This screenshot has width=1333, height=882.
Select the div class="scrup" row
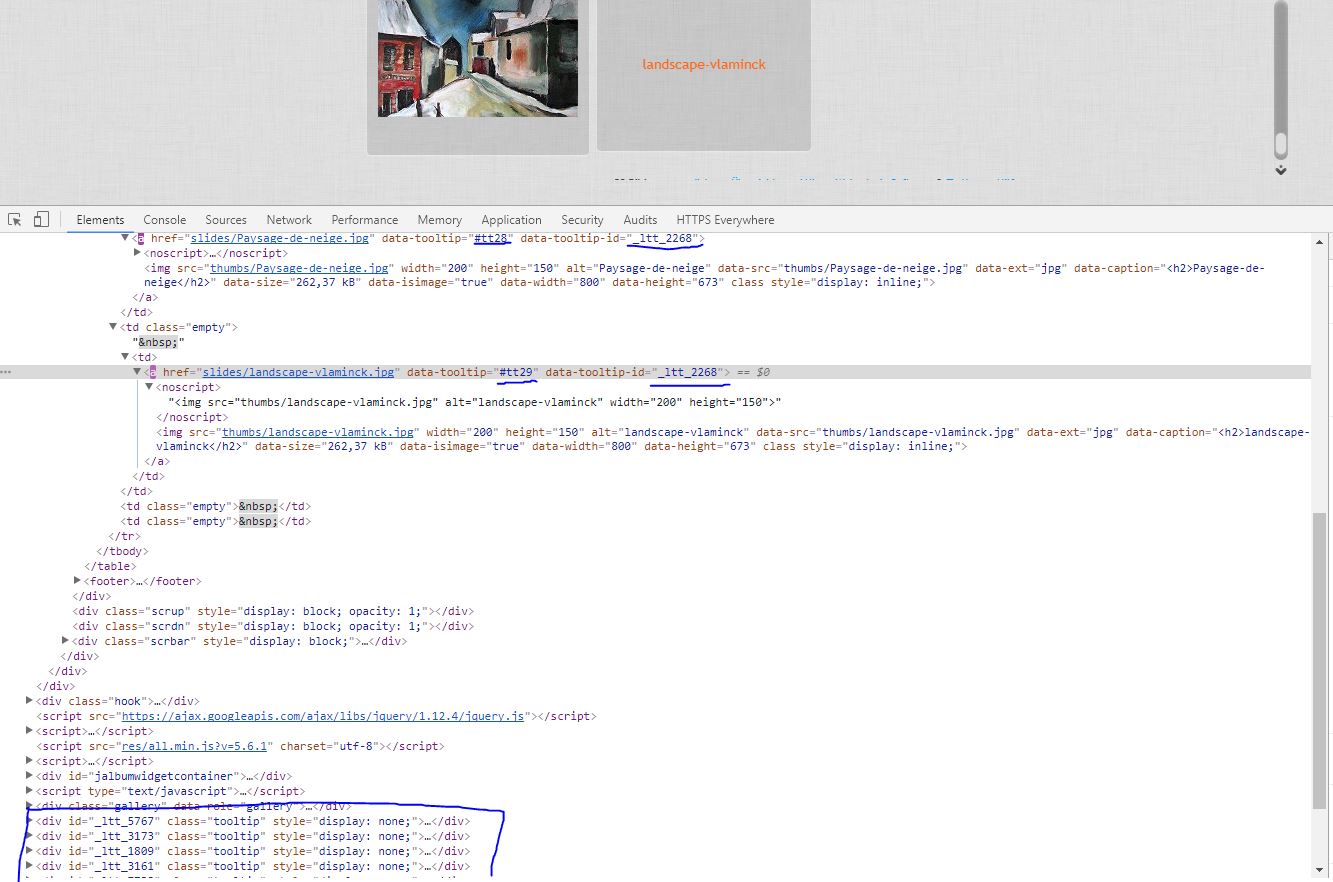point(272,611)
